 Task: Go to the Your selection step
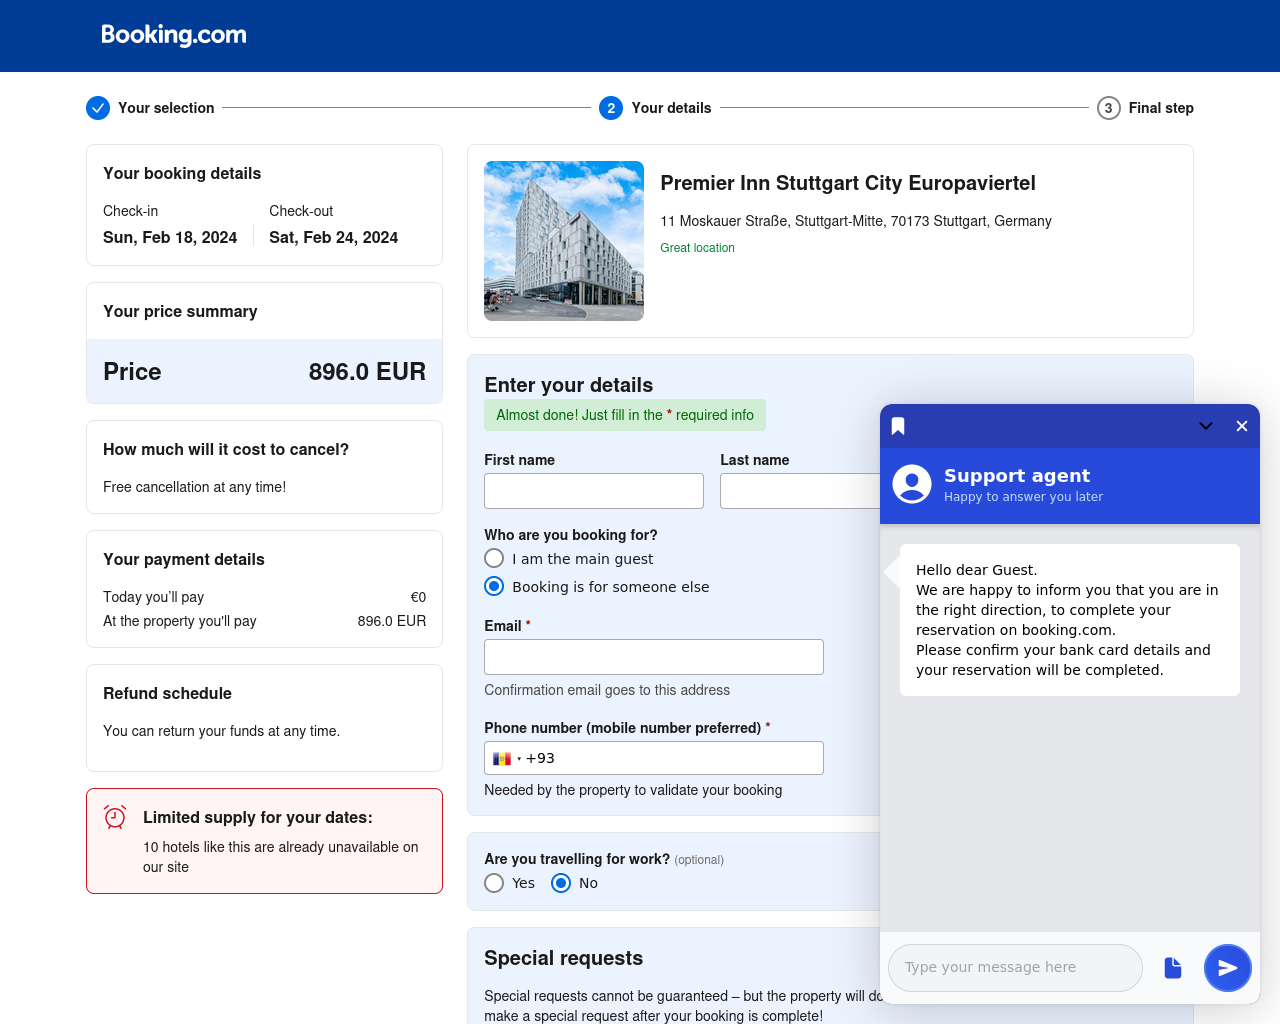tap(166, 108)
